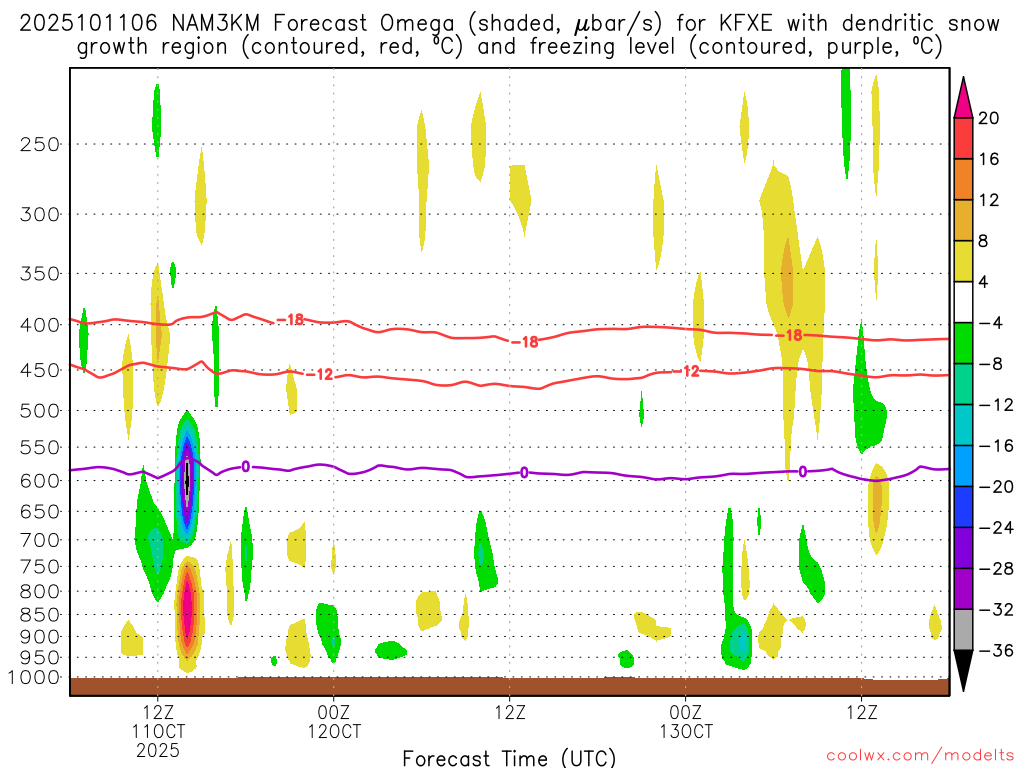This screenshot has width=1024, height=768.
Task: Click the '-16' colorbar scale value
Action: click(x=996, y=446)
